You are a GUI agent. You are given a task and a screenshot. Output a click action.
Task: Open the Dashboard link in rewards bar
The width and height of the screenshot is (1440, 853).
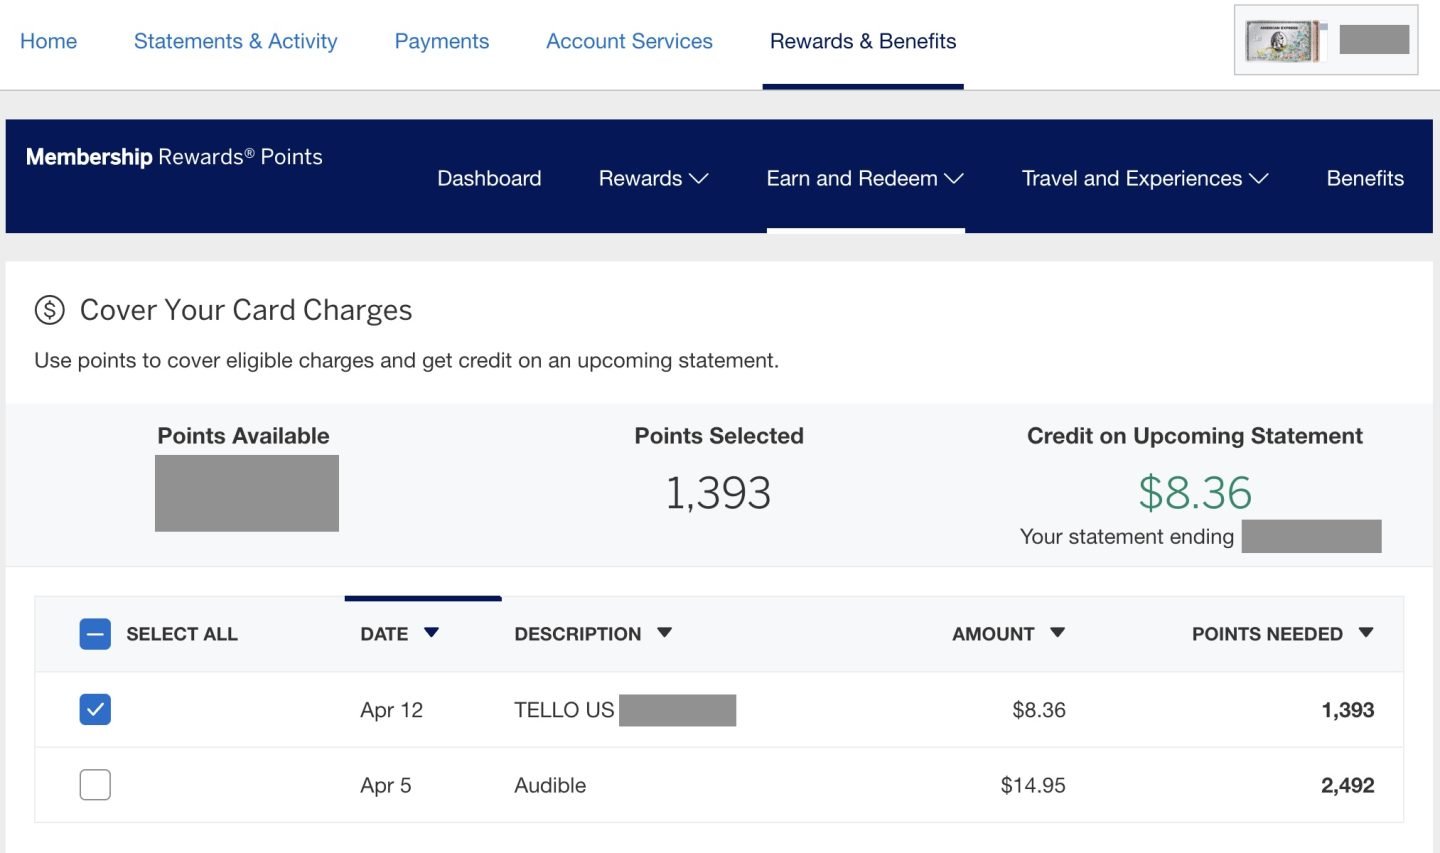pyautogui.click(x=489, y=178)
